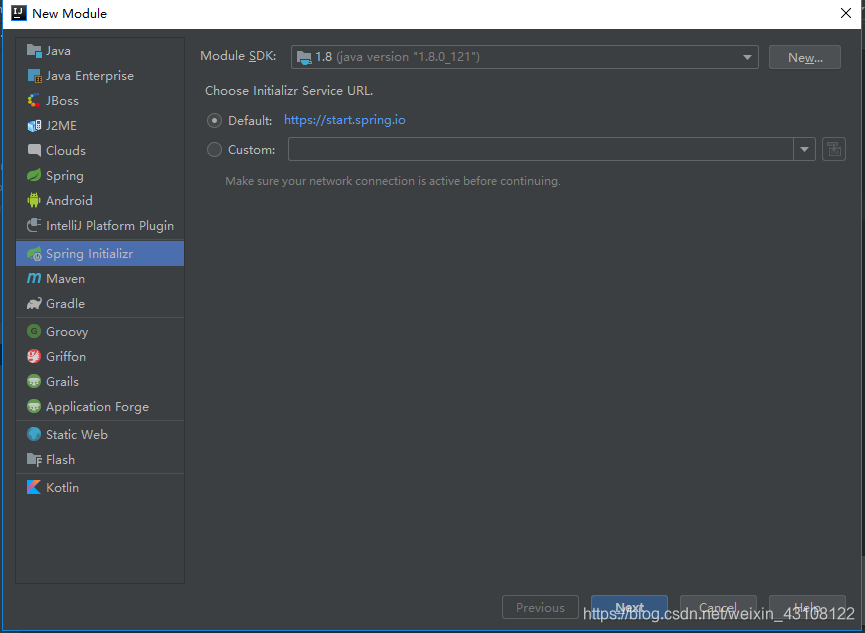Select the Kotlin label
Image resolution: width=865 pixels, height=633 pixels.
tap(62, 487)
